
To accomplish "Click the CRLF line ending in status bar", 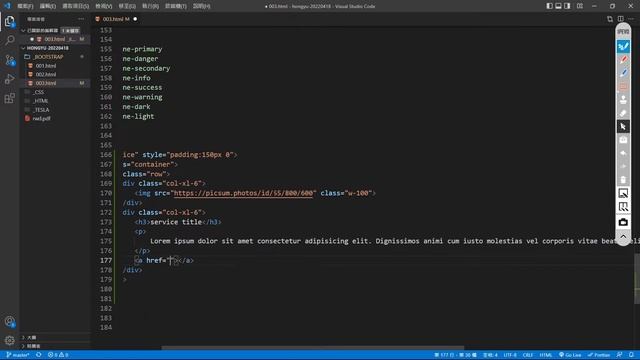I will coord(528,355).
